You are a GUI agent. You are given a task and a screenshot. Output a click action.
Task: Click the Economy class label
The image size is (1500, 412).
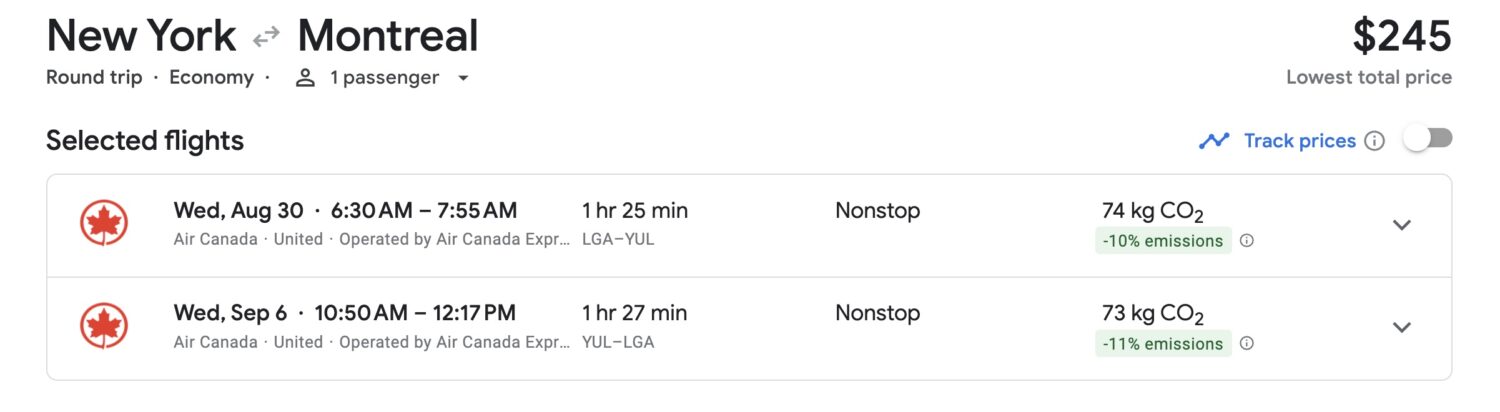[211, 78]
